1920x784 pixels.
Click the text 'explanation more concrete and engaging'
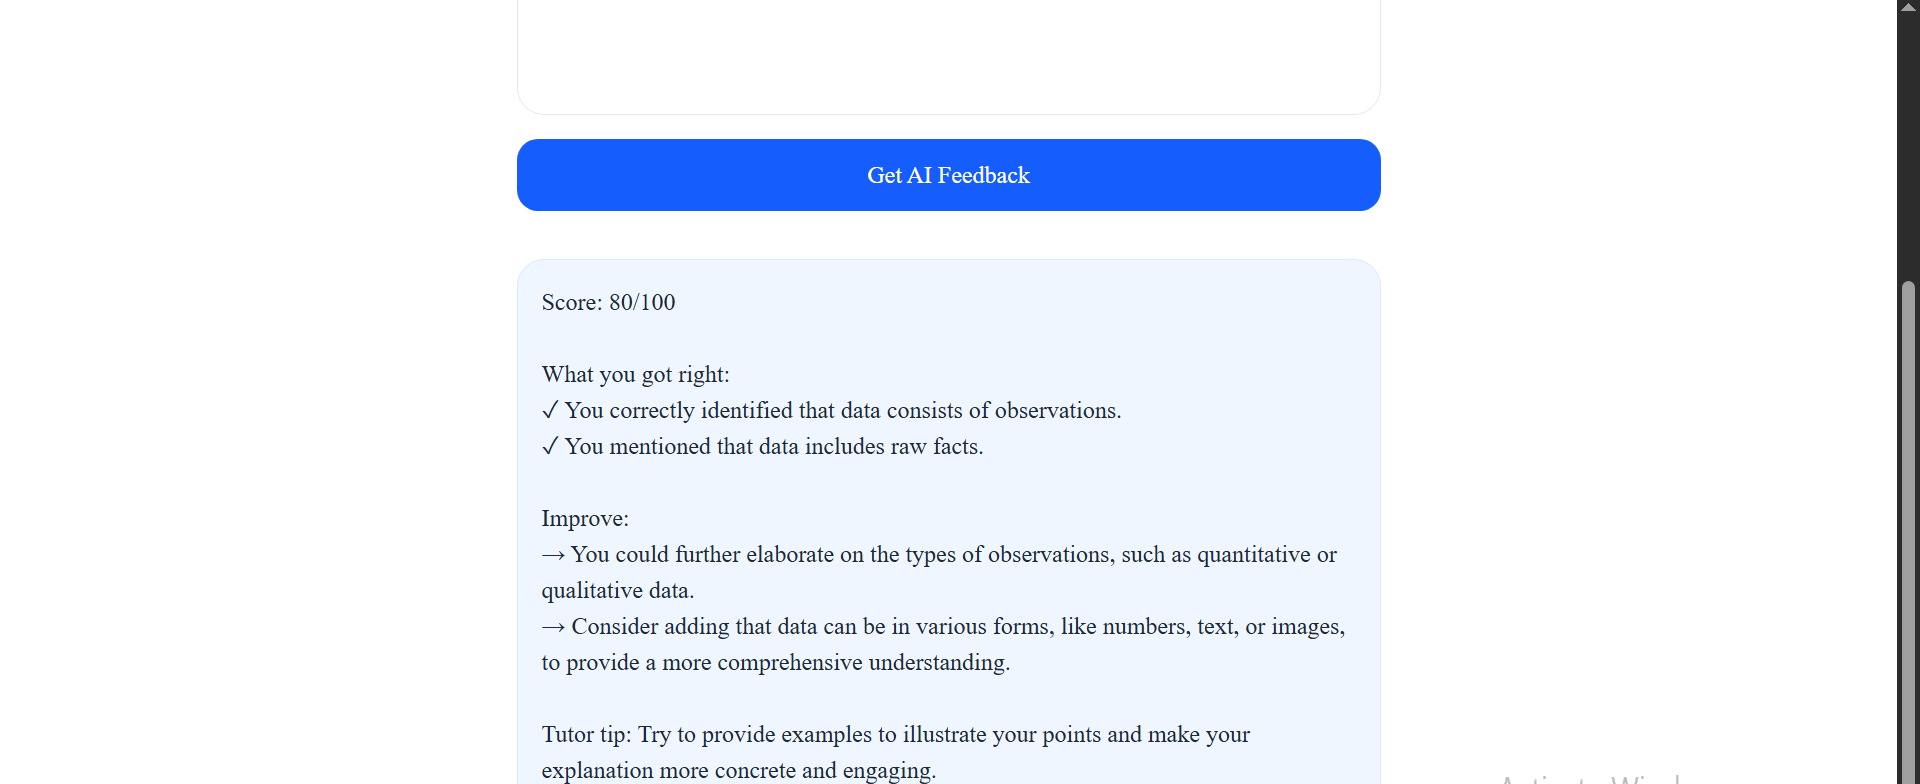[x=738, y=770]
